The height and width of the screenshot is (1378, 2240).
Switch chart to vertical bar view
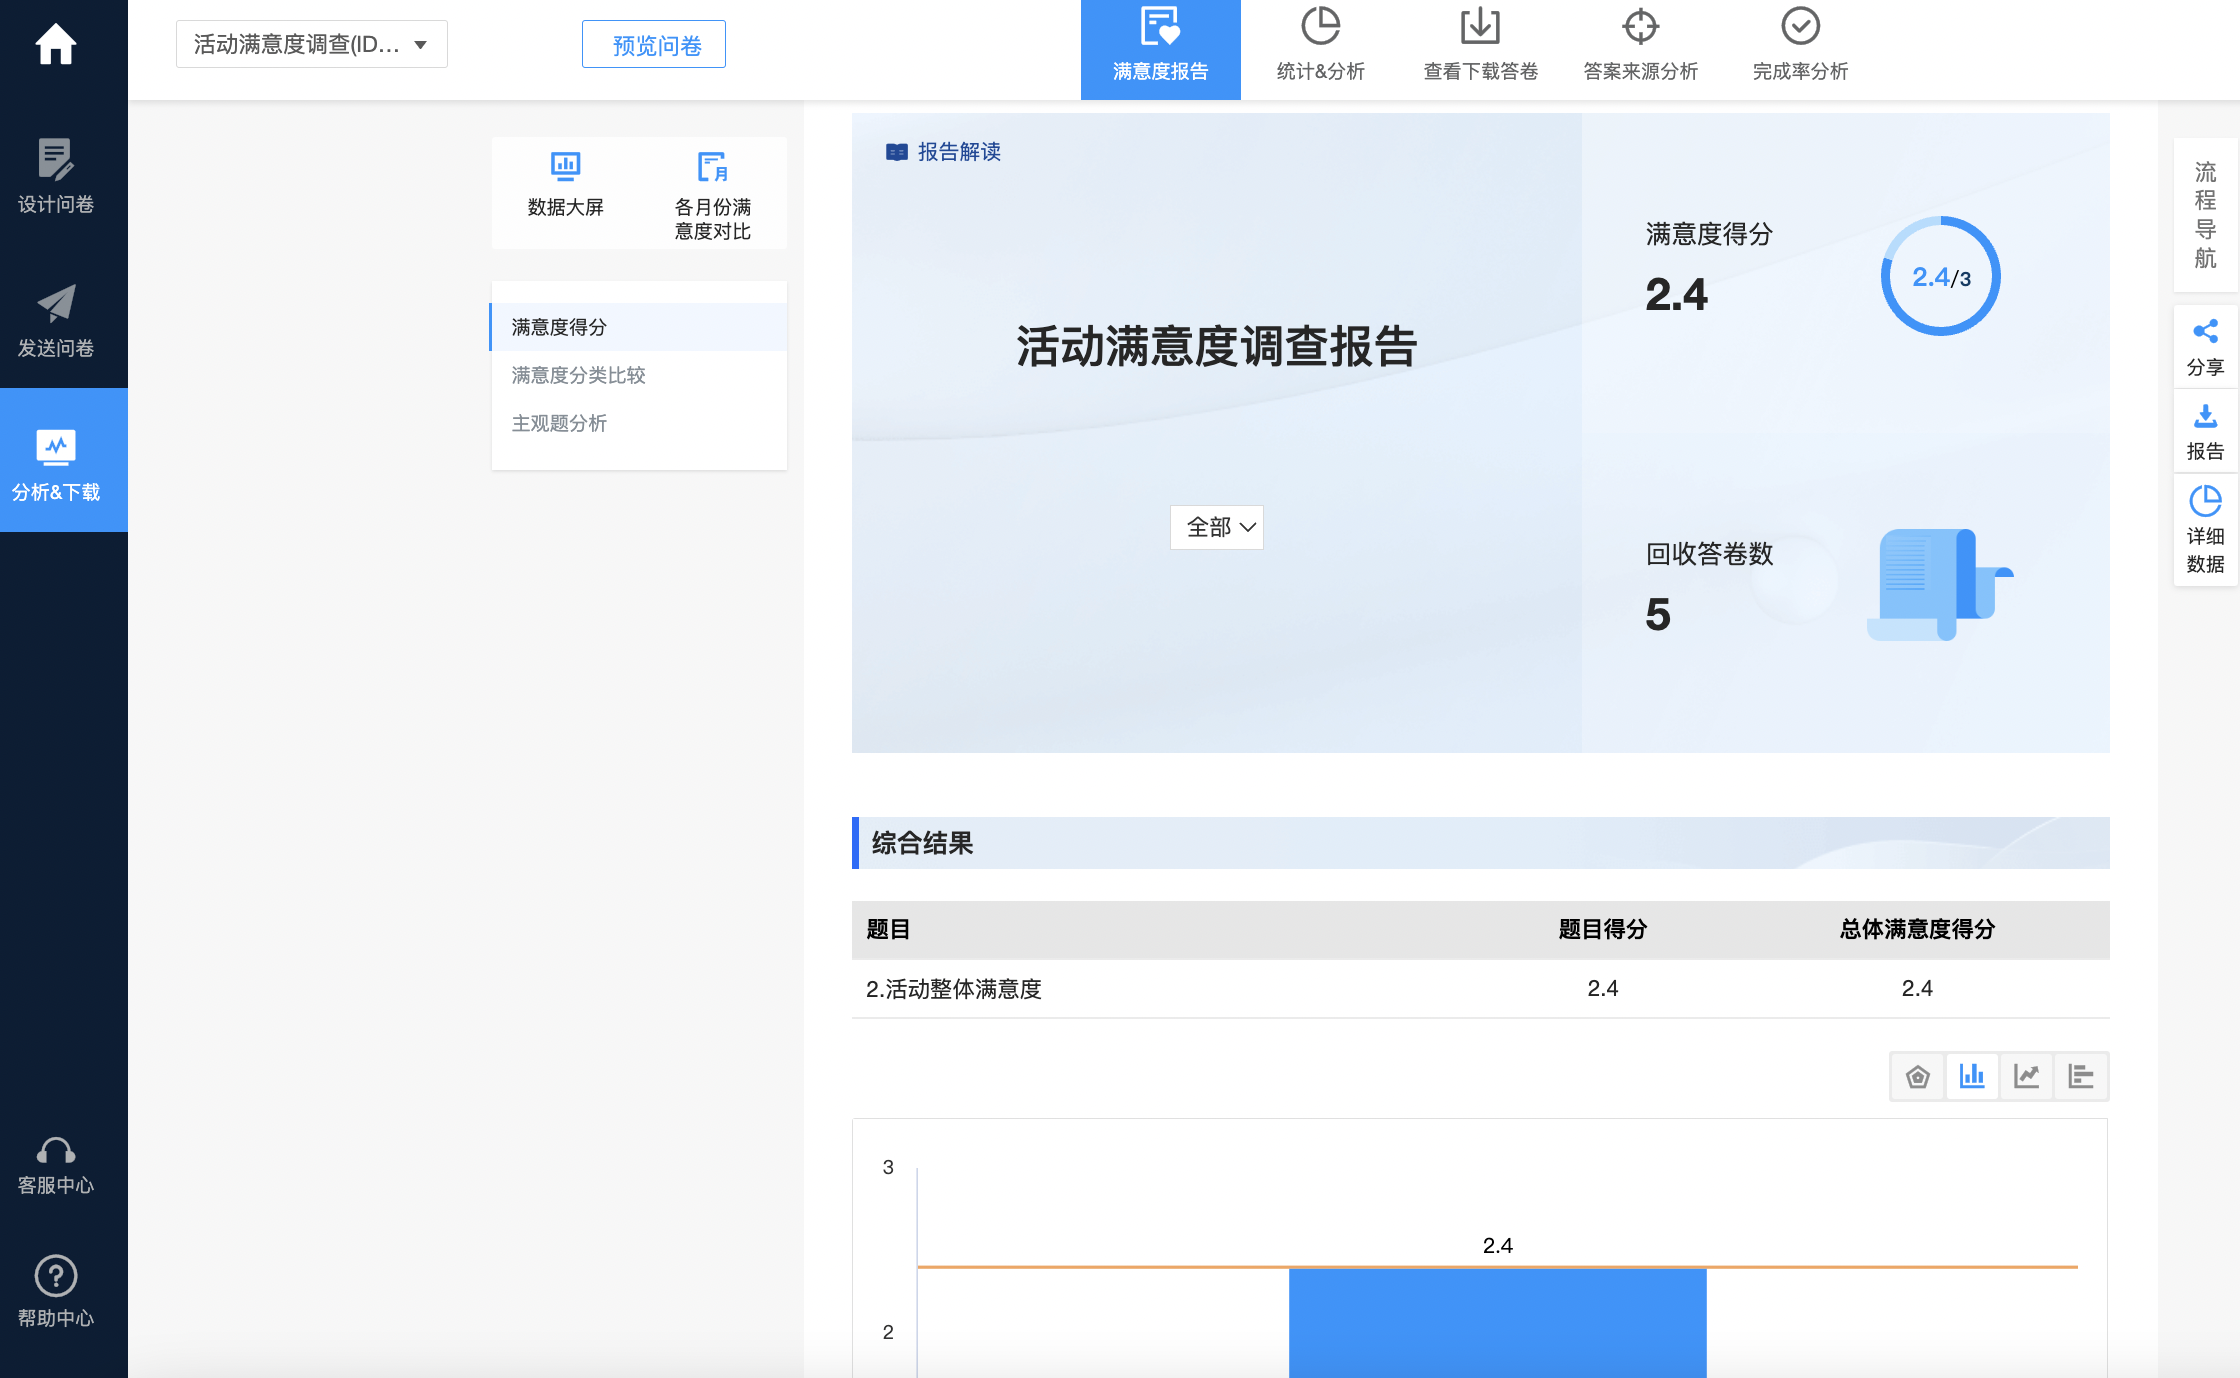pos(1971,1076)
